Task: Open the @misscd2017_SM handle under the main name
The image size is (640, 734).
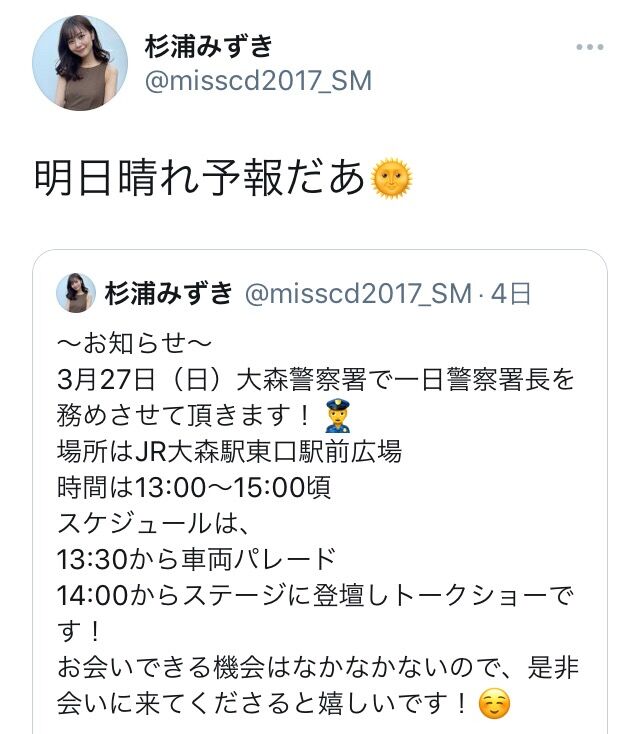Action: [258, 81]
